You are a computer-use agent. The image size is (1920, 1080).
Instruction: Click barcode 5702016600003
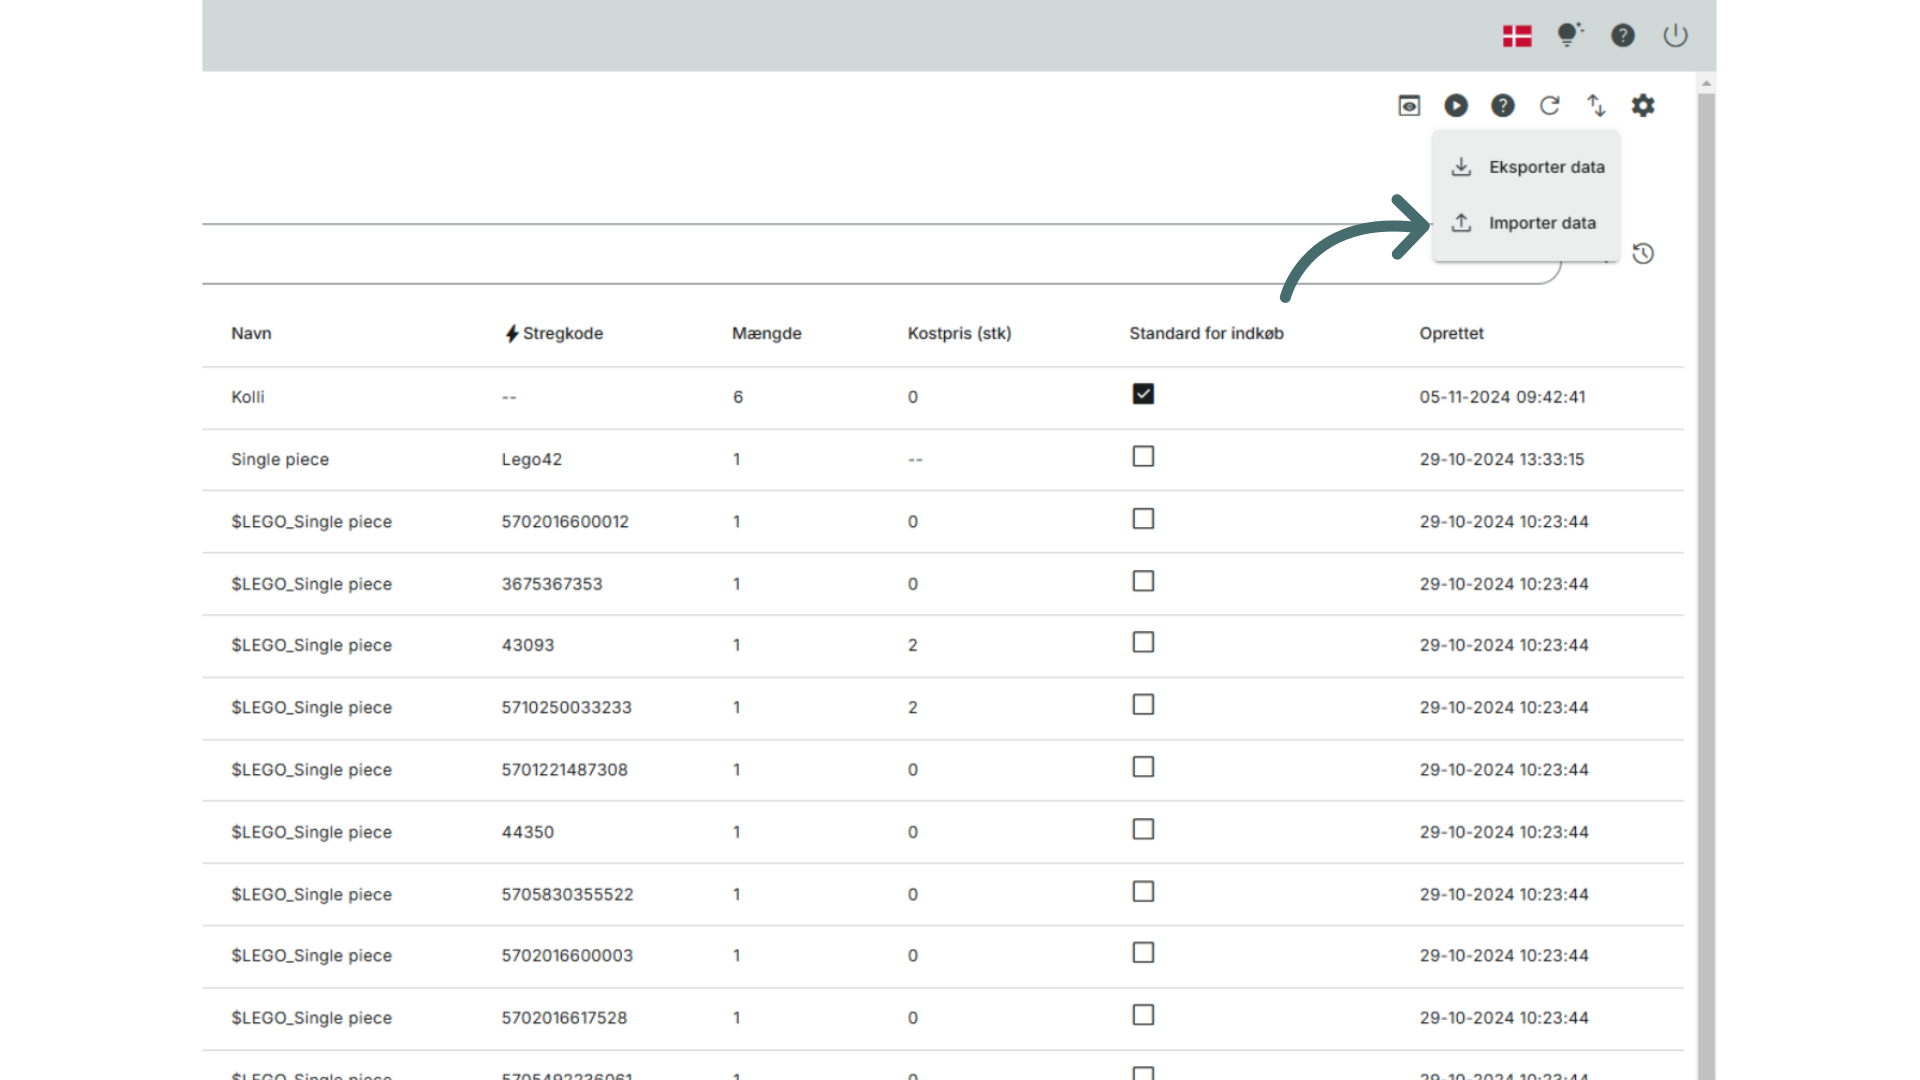point(567,956)
